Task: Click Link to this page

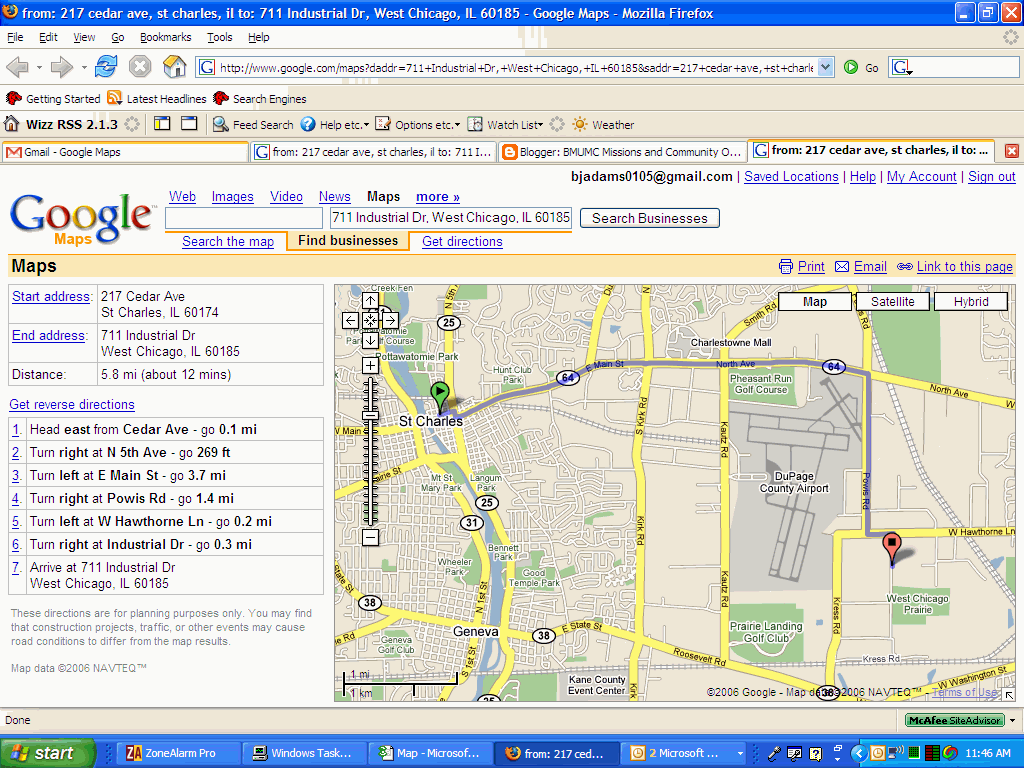Action: pos(965,266)
